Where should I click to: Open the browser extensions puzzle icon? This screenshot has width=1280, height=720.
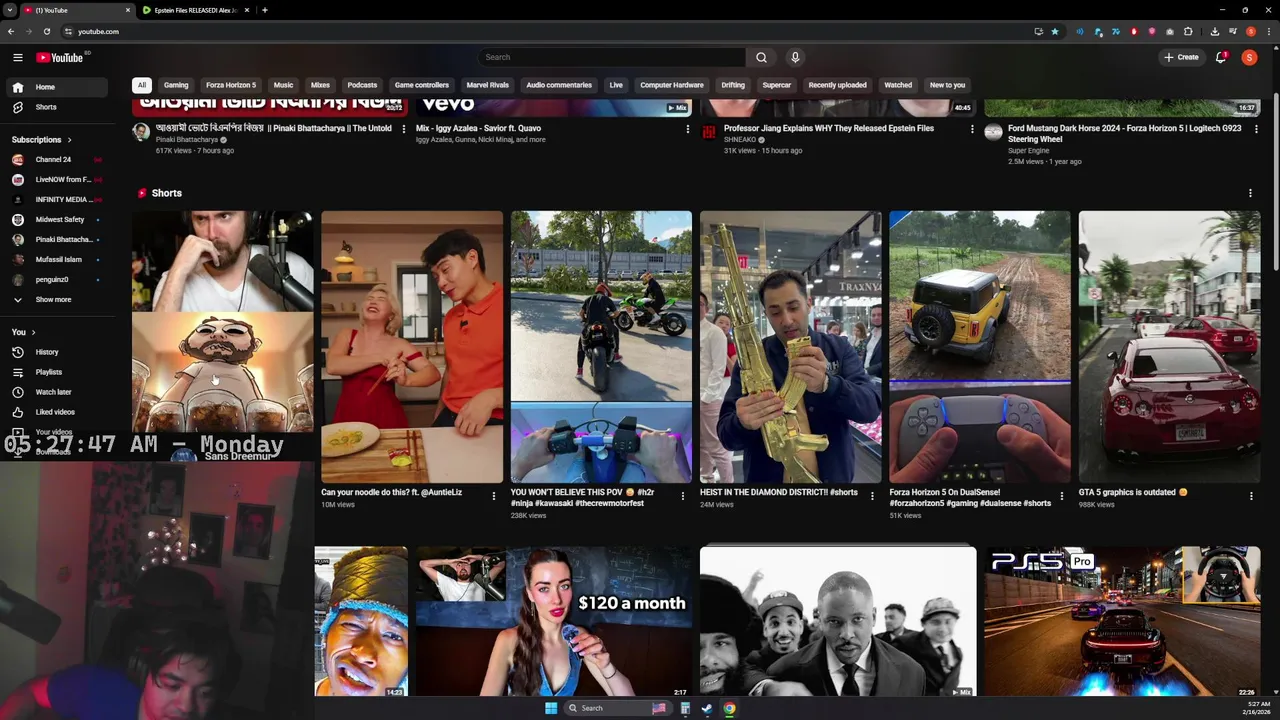pos(1188,32)
